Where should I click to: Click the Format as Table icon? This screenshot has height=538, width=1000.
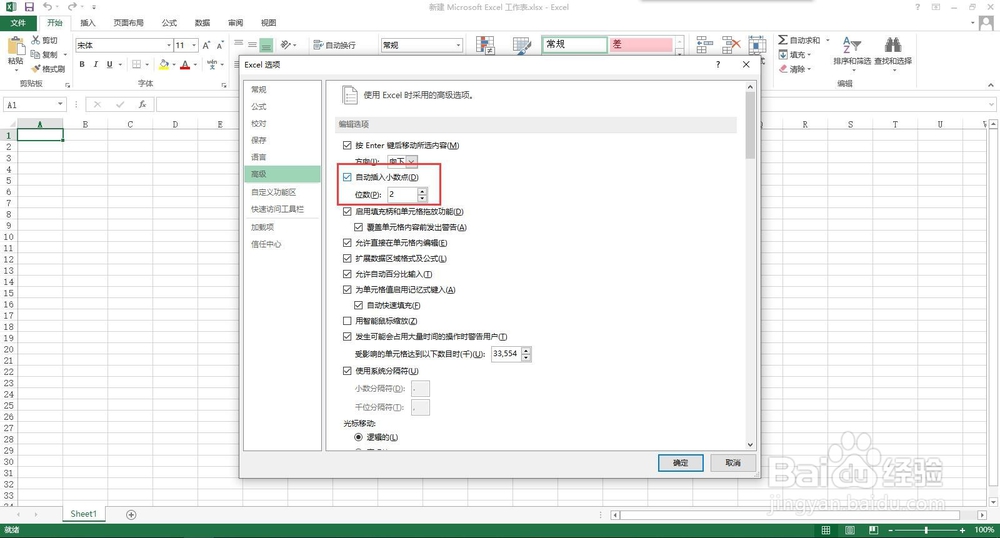[x=522, y=45]
